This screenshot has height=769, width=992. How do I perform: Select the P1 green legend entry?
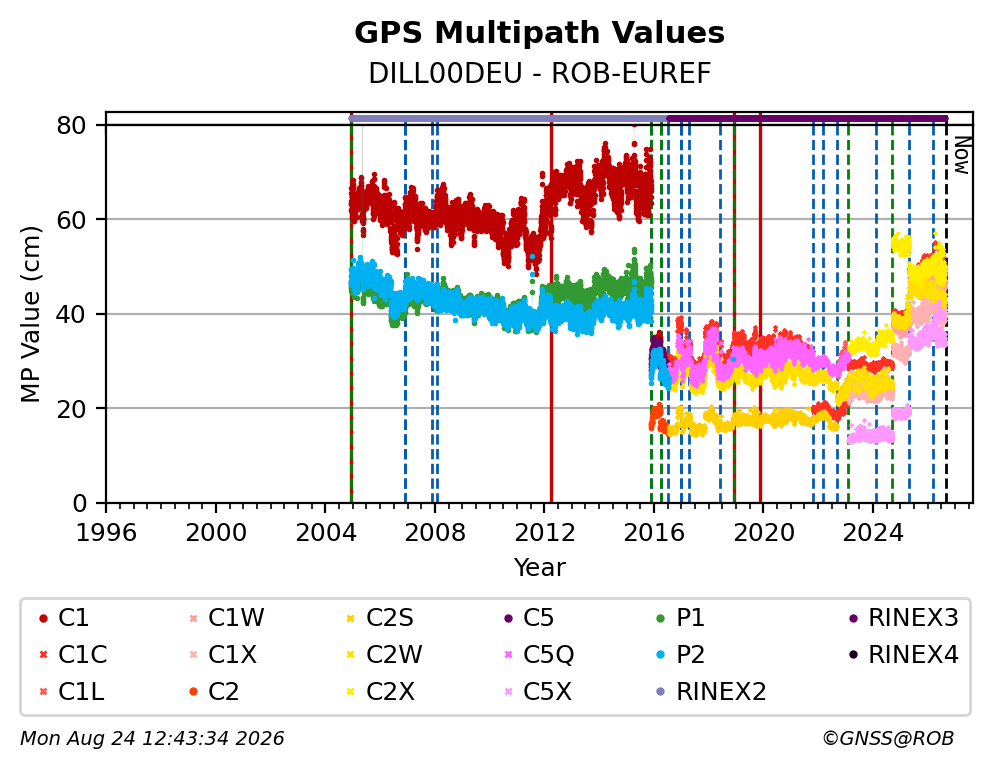(681, 618)
